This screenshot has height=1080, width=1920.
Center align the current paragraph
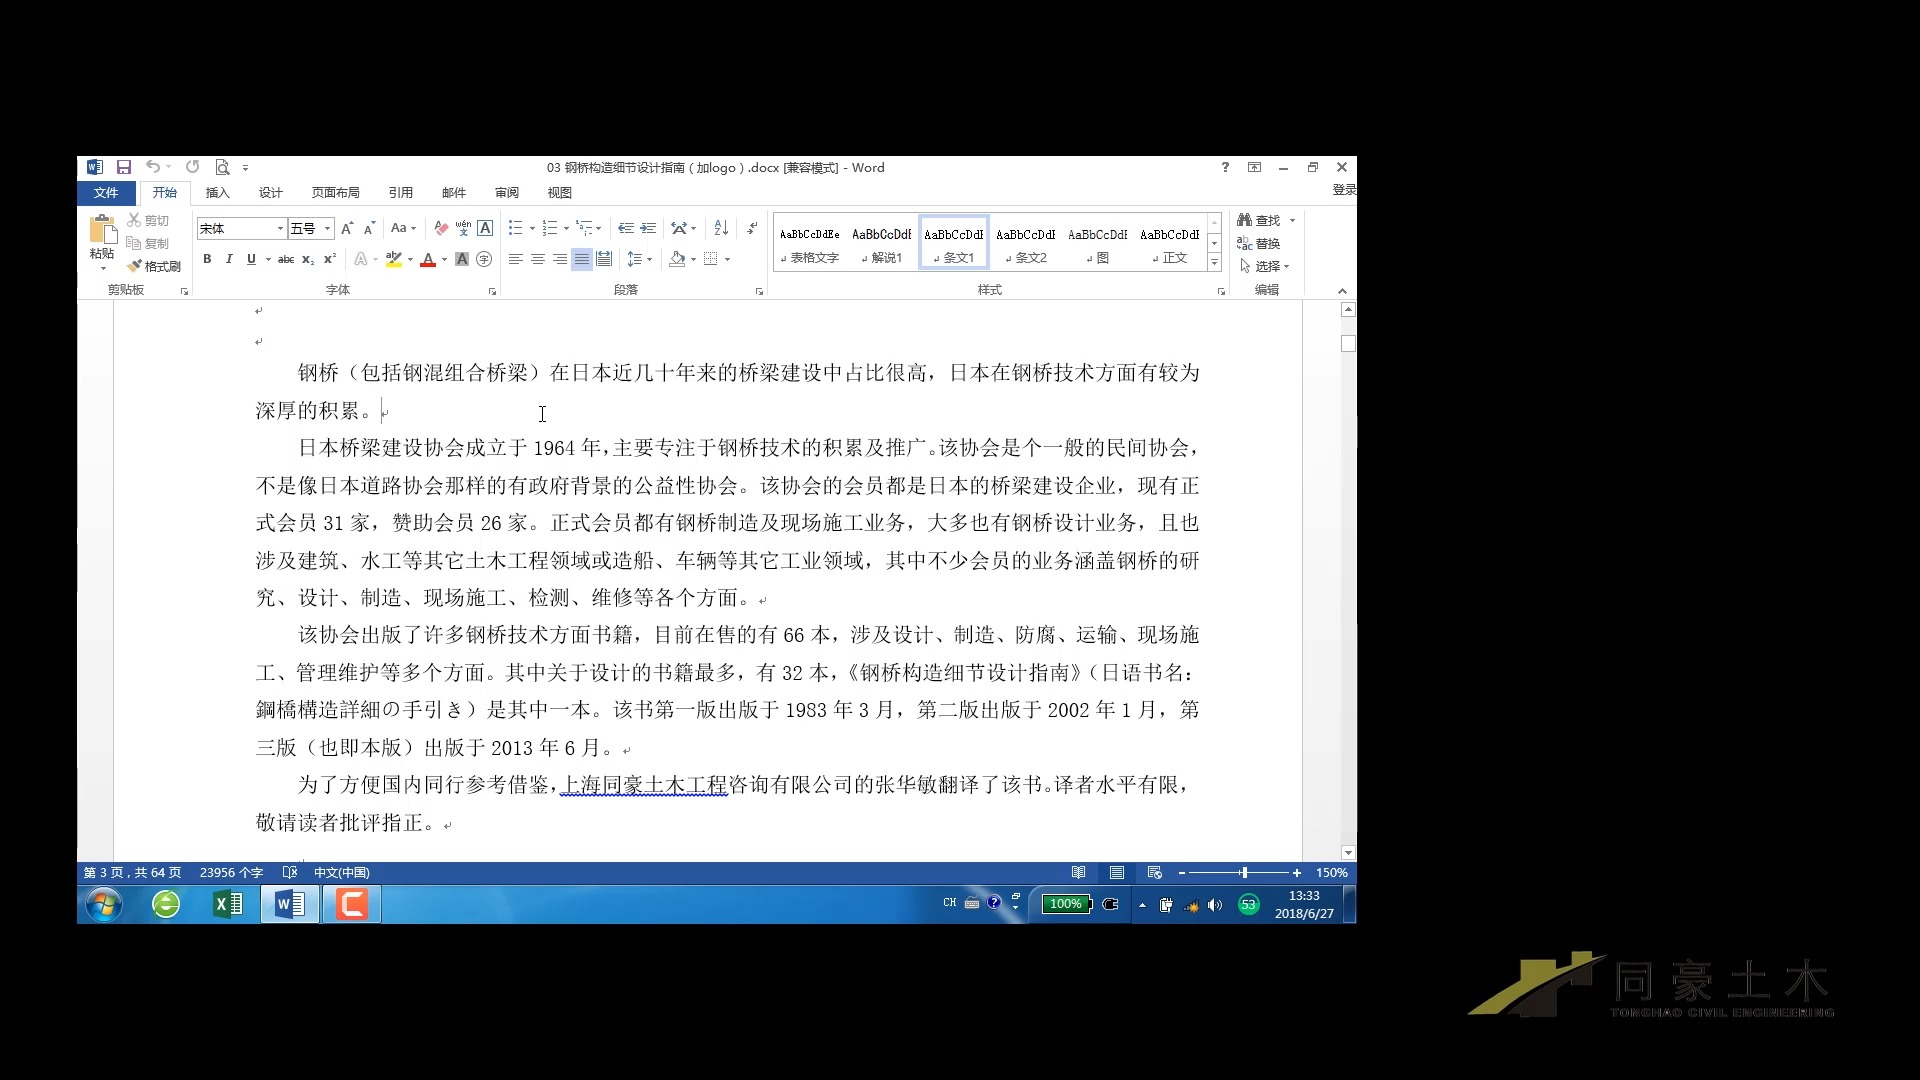[x=537, y=259]
